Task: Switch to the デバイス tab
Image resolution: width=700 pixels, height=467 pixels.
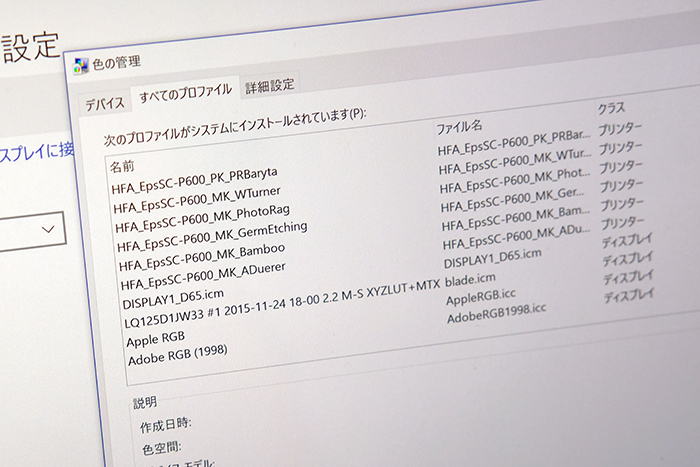Action: [x=104, y=103]
